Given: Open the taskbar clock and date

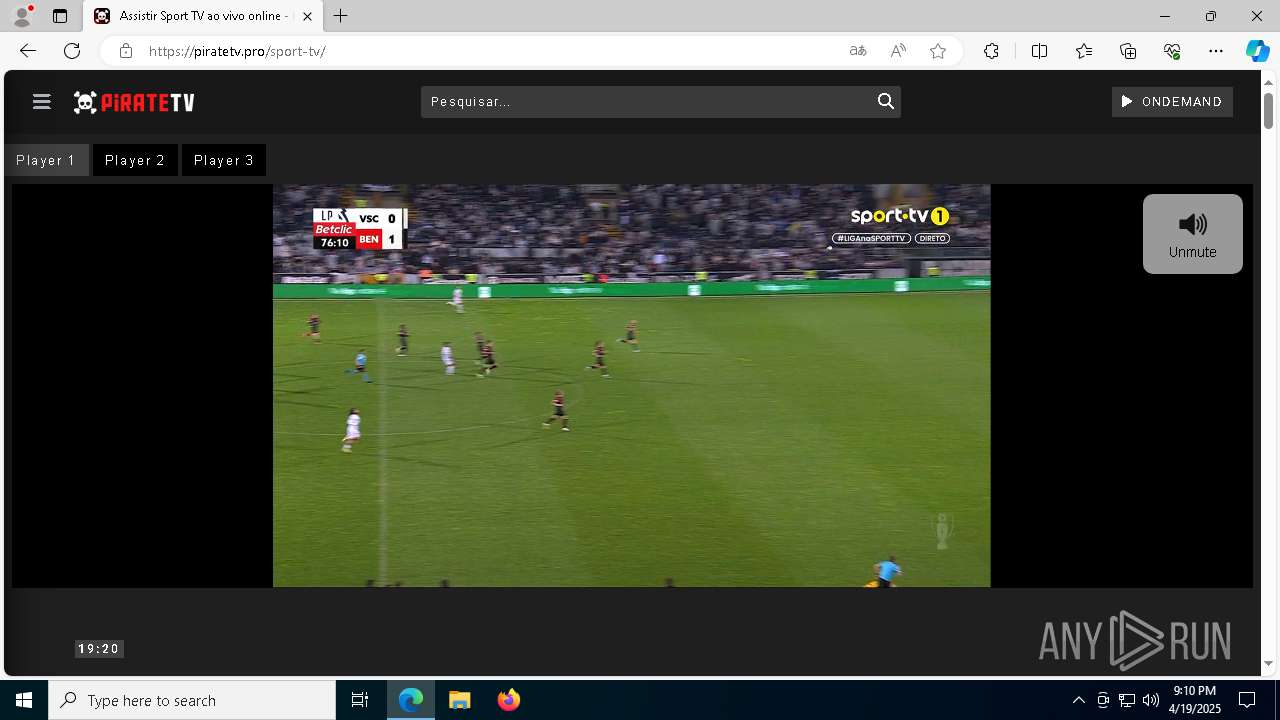Looking at the screenshot, I should pos(1196,700).
